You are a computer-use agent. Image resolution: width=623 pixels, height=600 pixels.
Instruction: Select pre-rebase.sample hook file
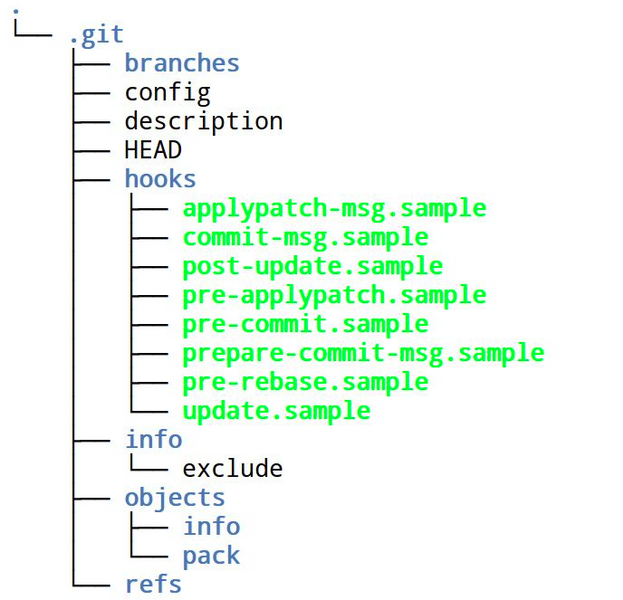tap(305, 383)
